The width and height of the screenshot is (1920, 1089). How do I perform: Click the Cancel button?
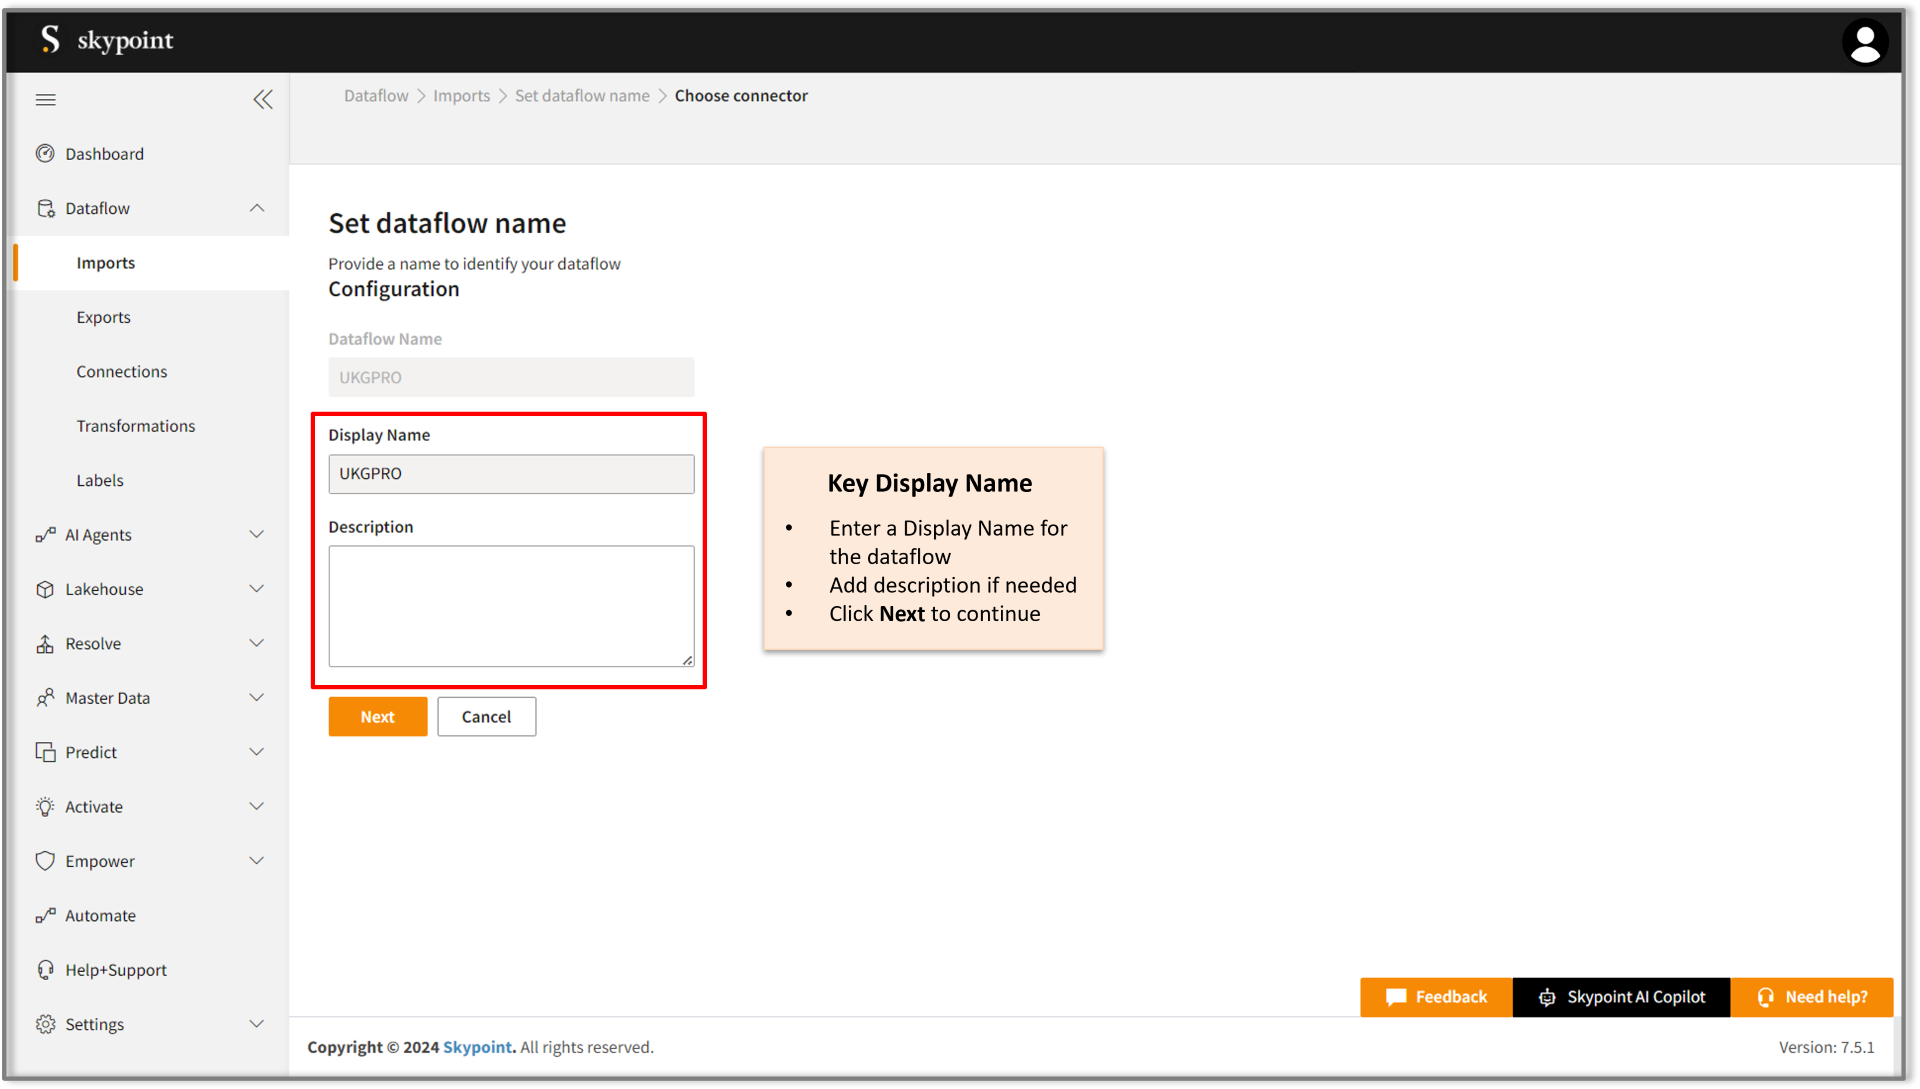pyautogui.click(x=487, y=716)
